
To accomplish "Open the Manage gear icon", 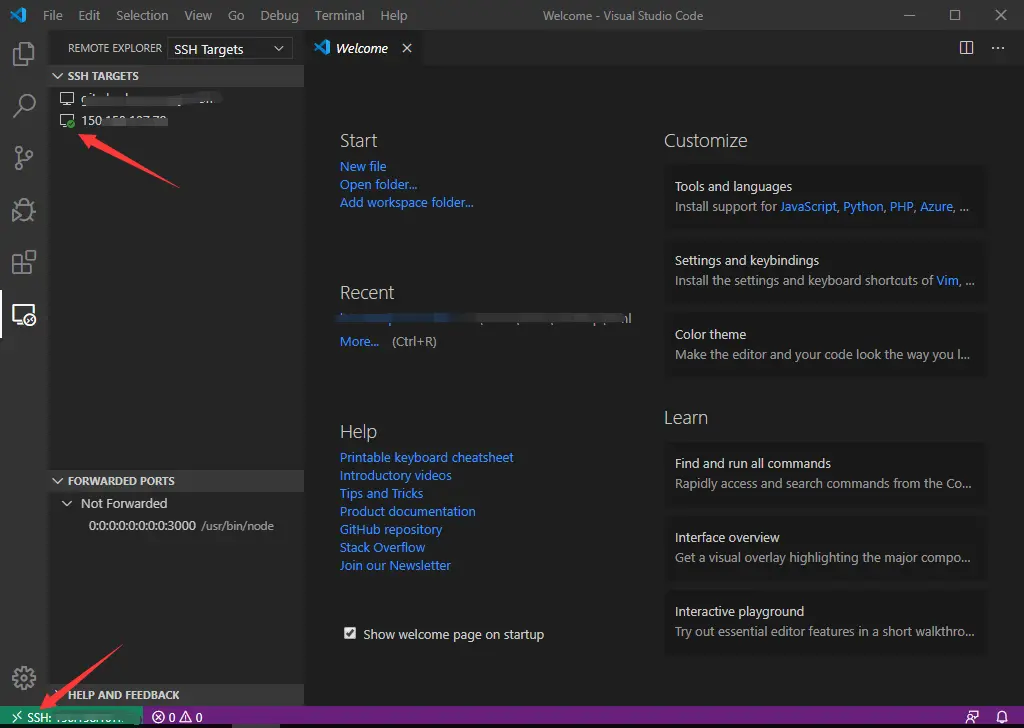I will 24,678.
